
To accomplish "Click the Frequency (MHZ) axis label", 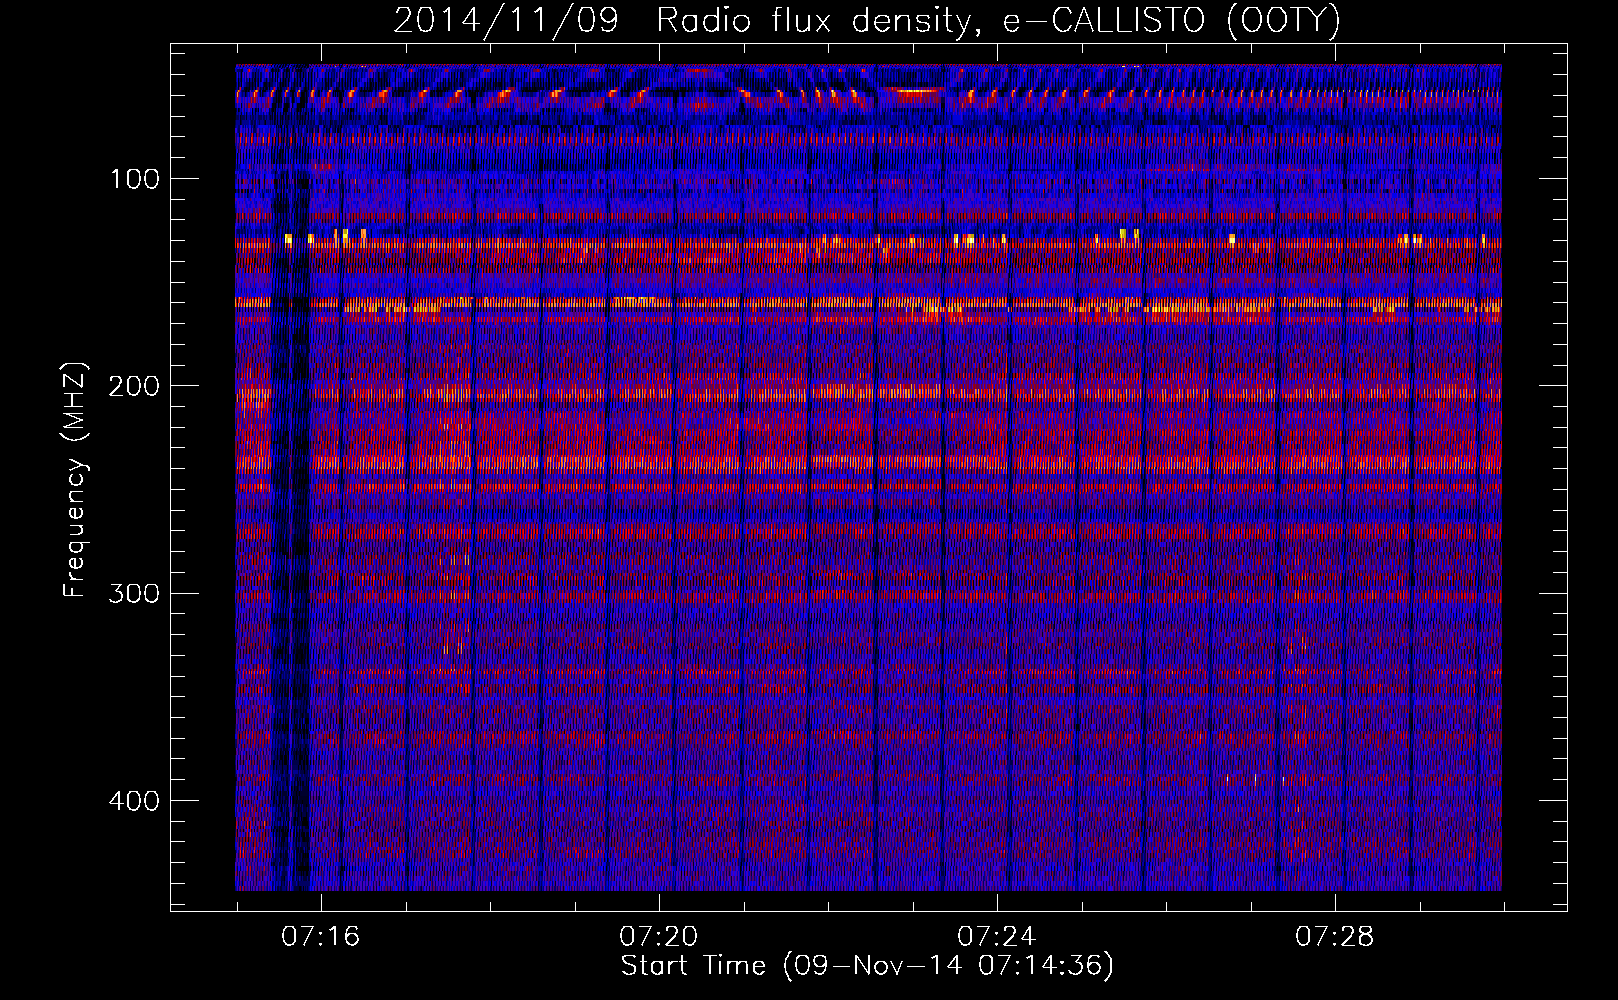I will pyautogui.click(x=75, y=479).
